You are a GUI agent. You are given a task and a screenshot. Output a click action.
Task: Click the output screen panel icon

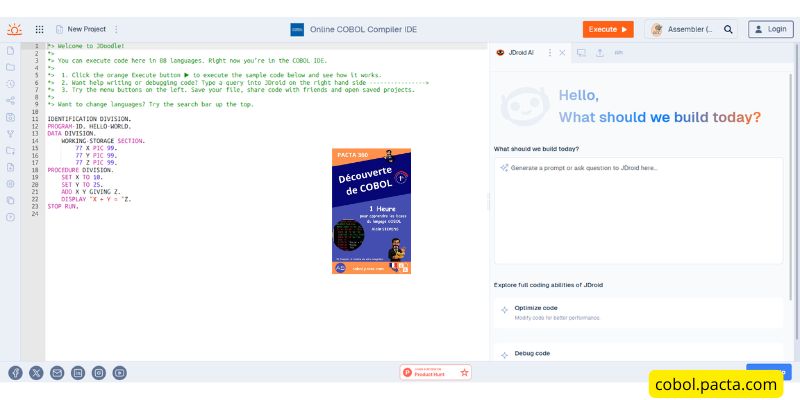tap(581, 53)
